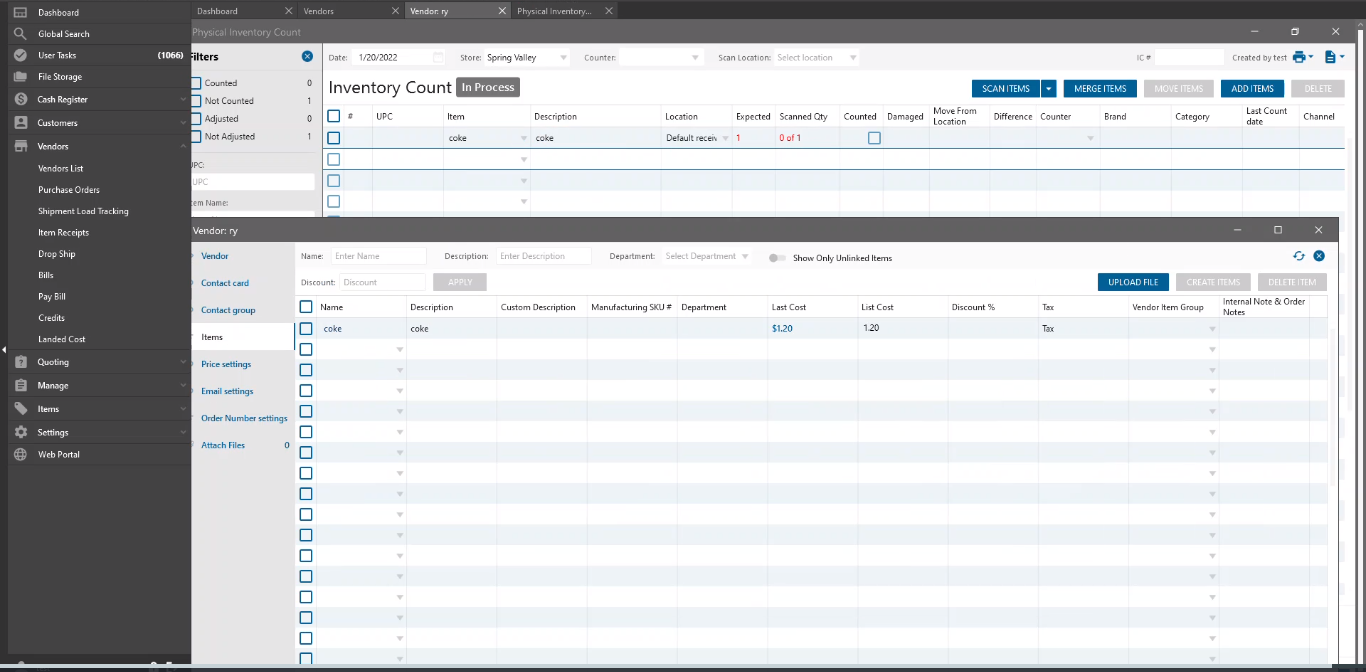The width and height of the screenshot is (1366, 672).
Task: Tick the Counted checkbox in coke row
Action: (x=874, y=138)
